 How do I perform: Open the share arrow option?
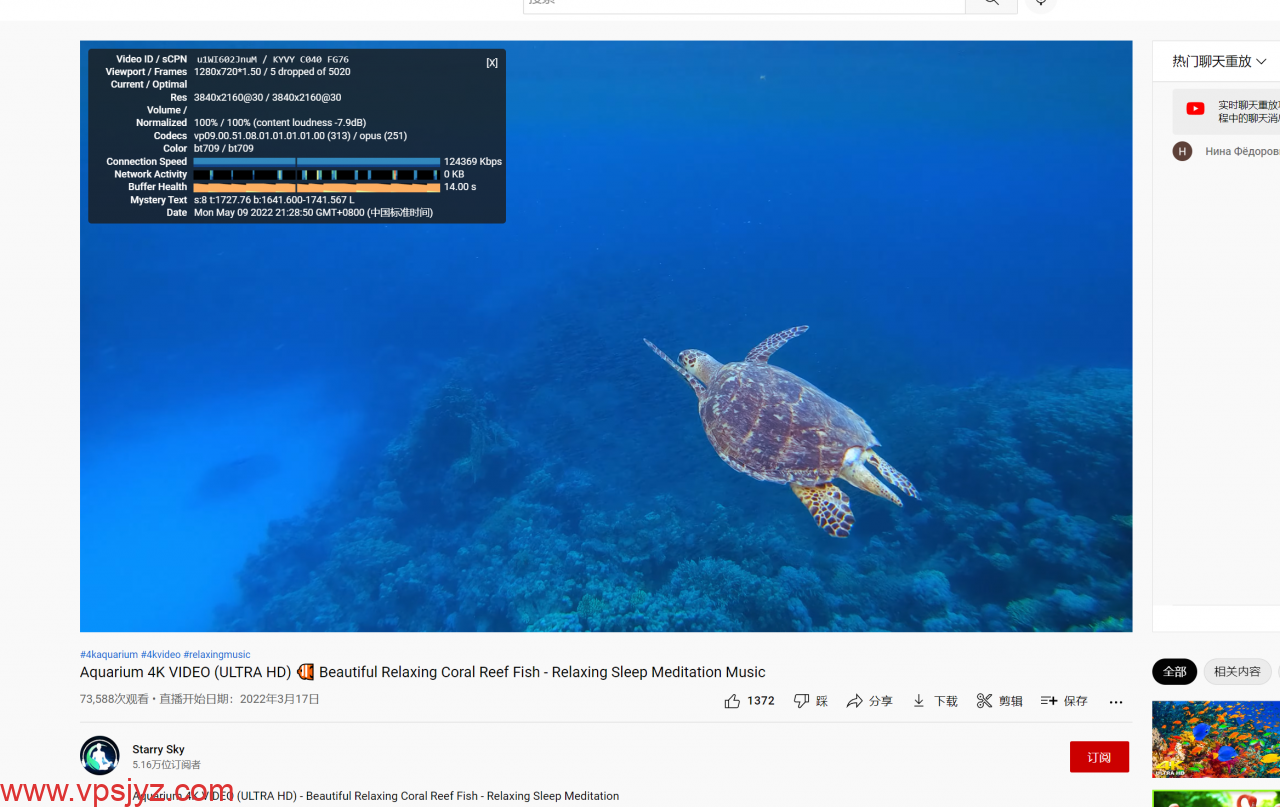(x=854, y=701)
